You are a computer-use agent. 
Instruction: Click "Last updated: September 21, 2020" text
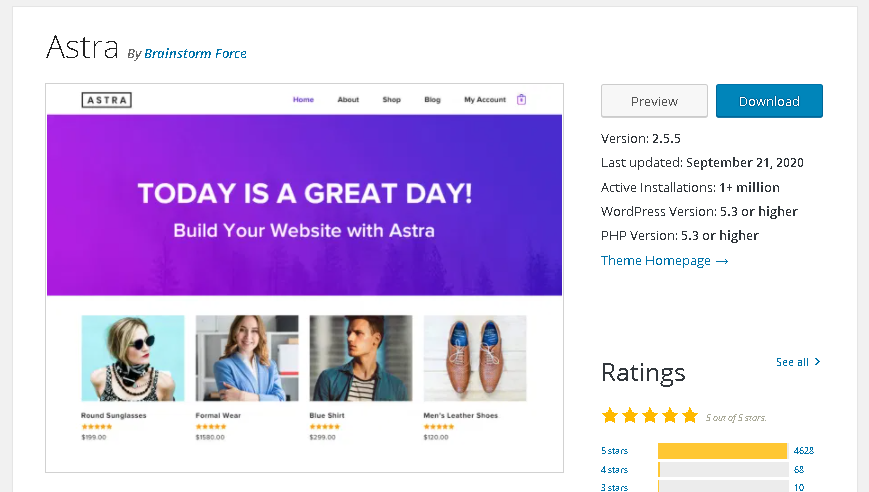tap(702, 163)
